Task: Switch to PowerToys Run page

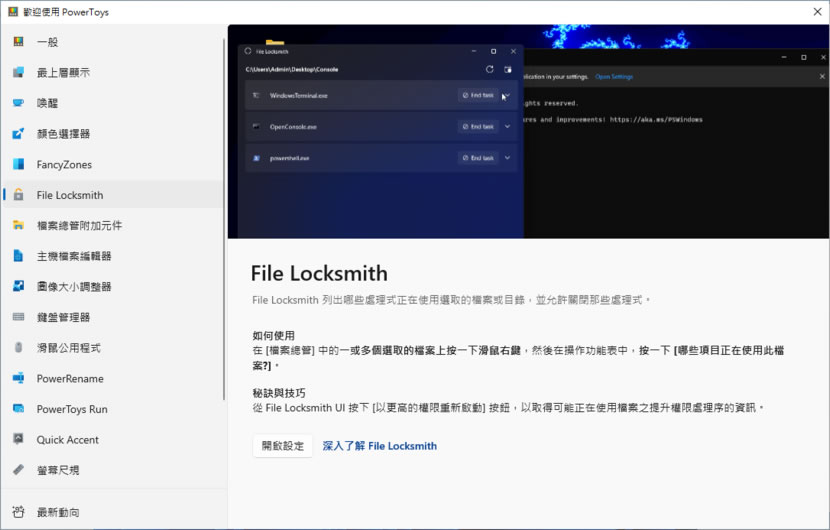Action: (x=72, y=409)
